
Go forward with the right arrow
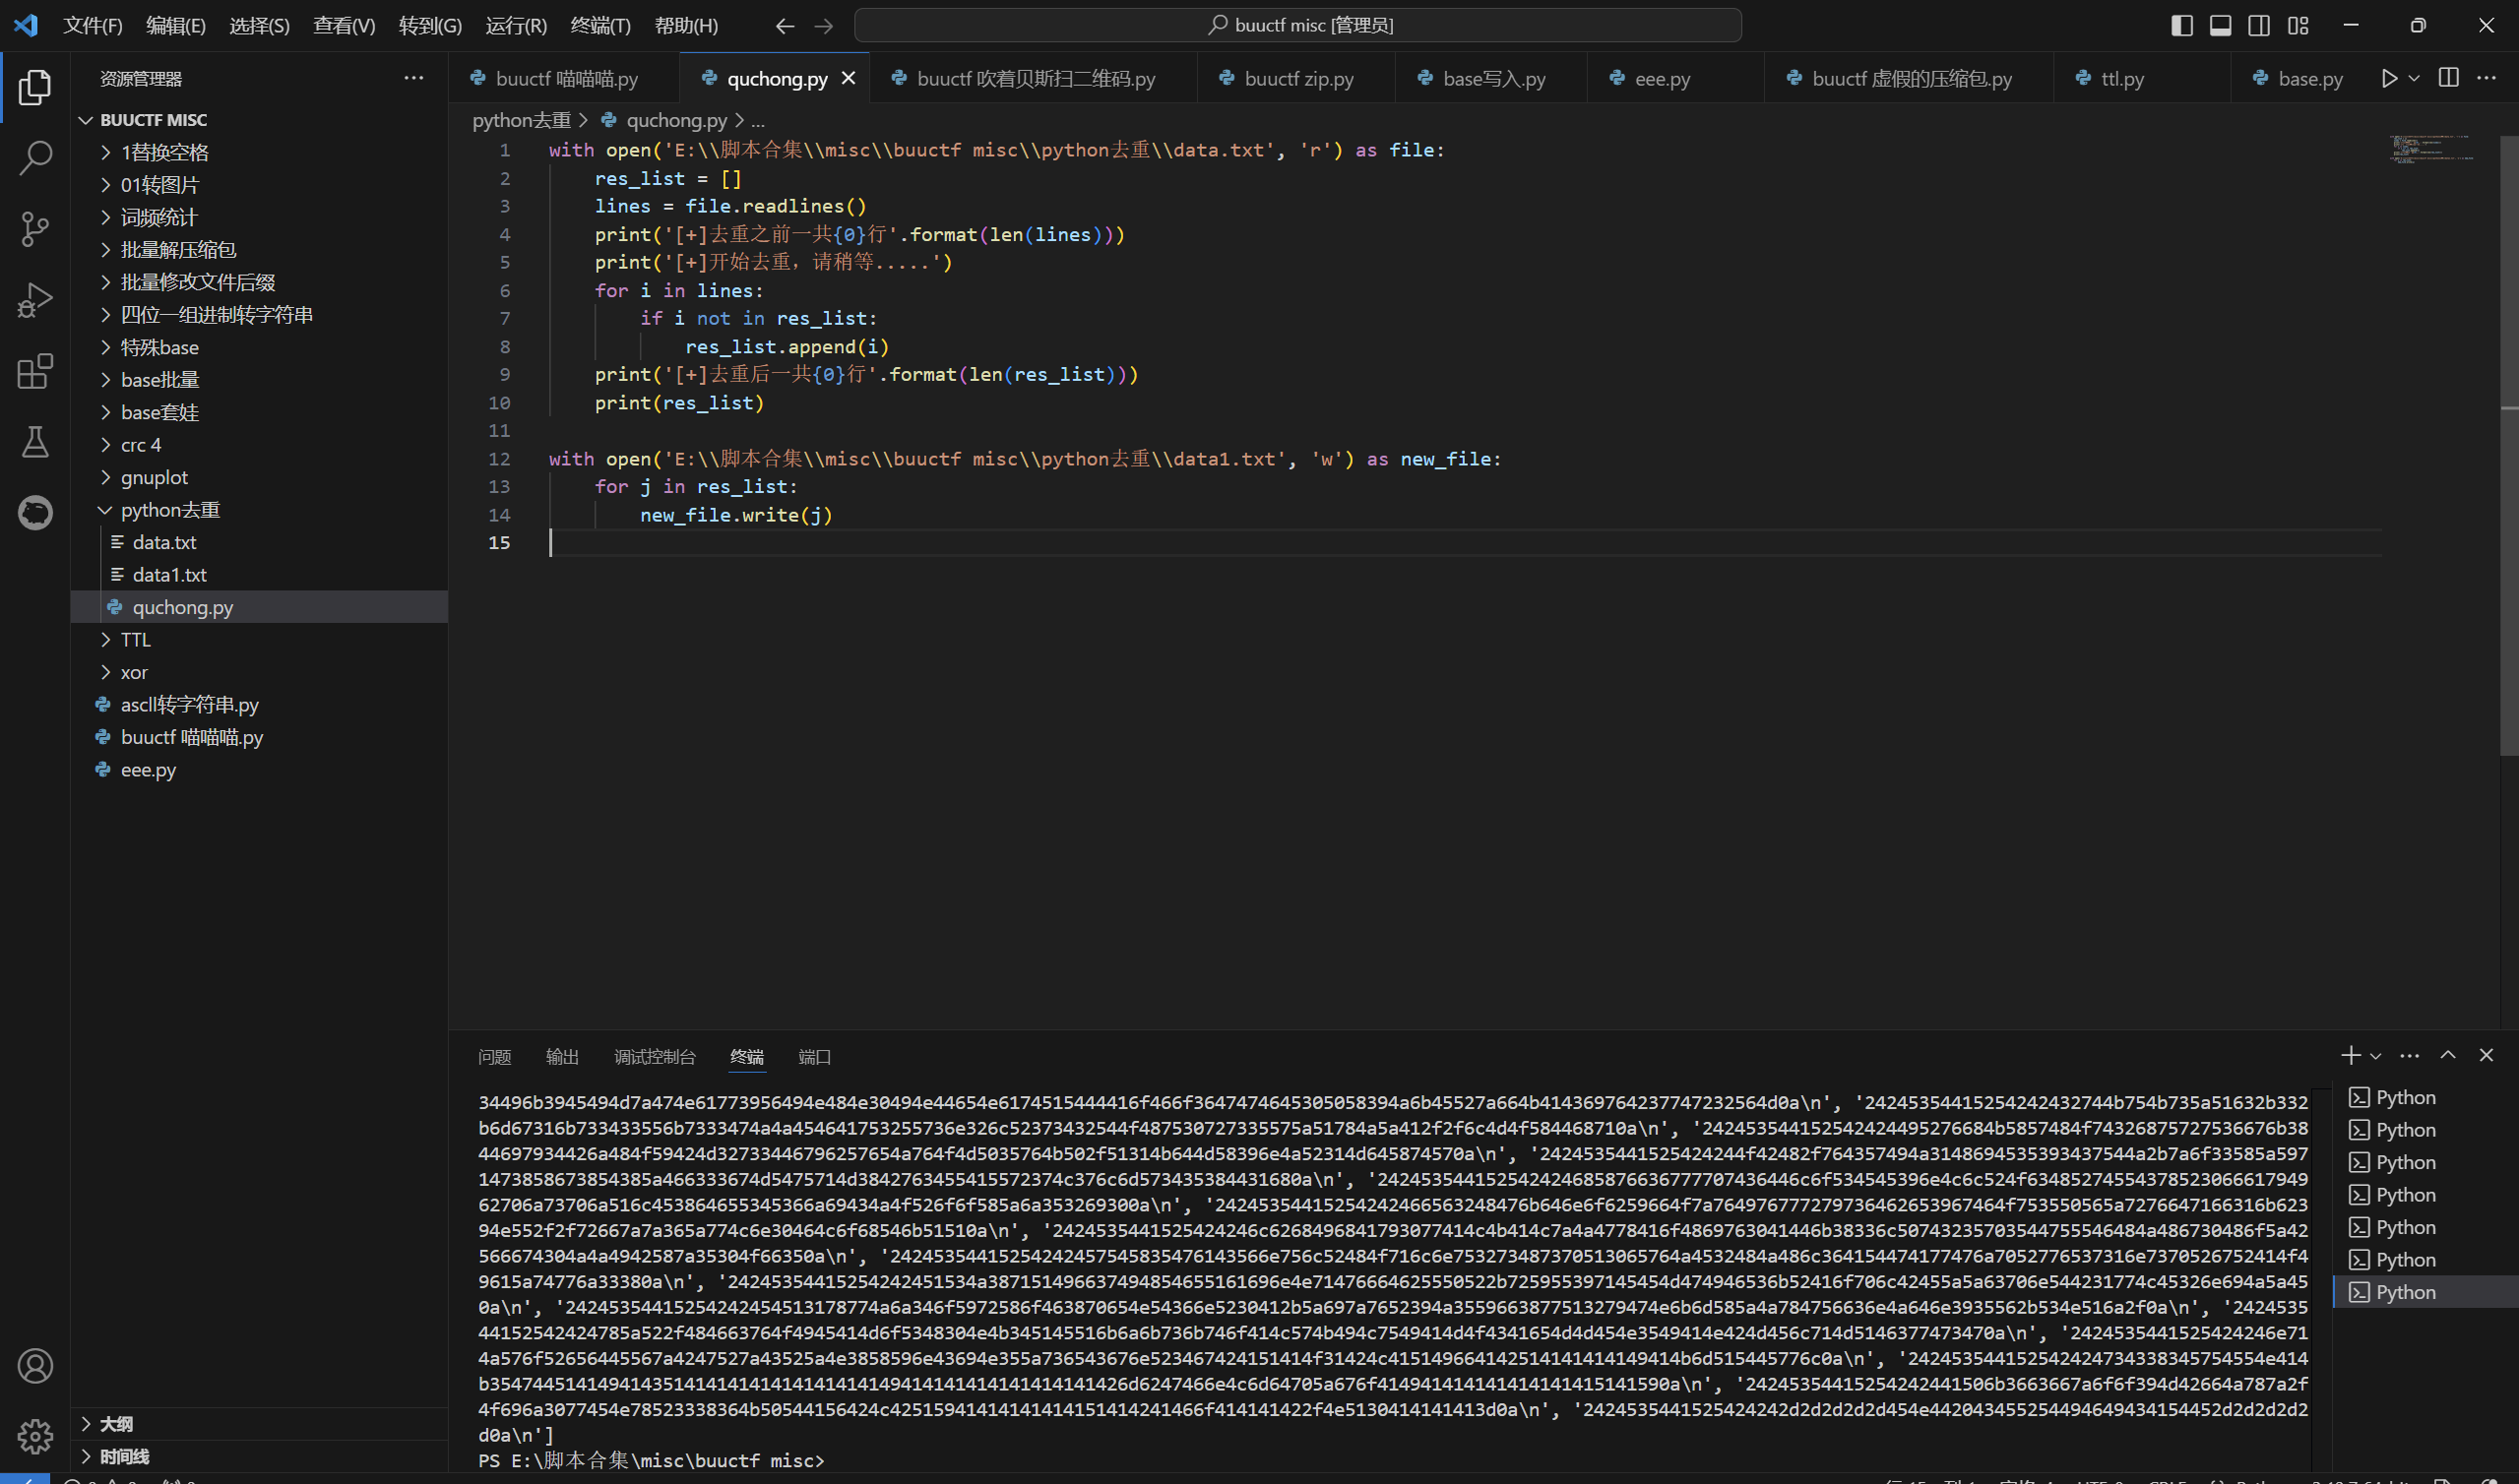coord(824,26)
